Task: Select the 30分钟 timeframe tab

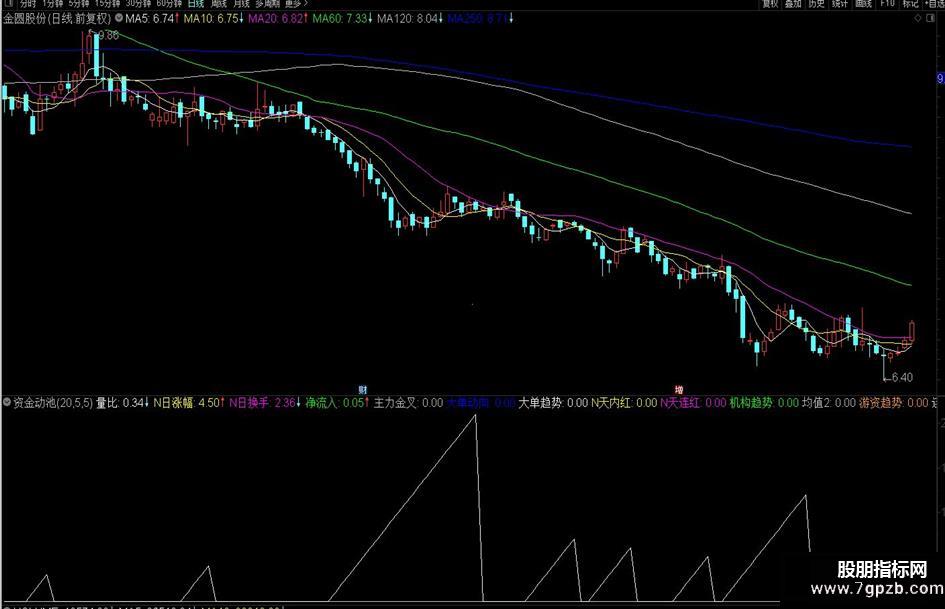Action: point(138,4)
